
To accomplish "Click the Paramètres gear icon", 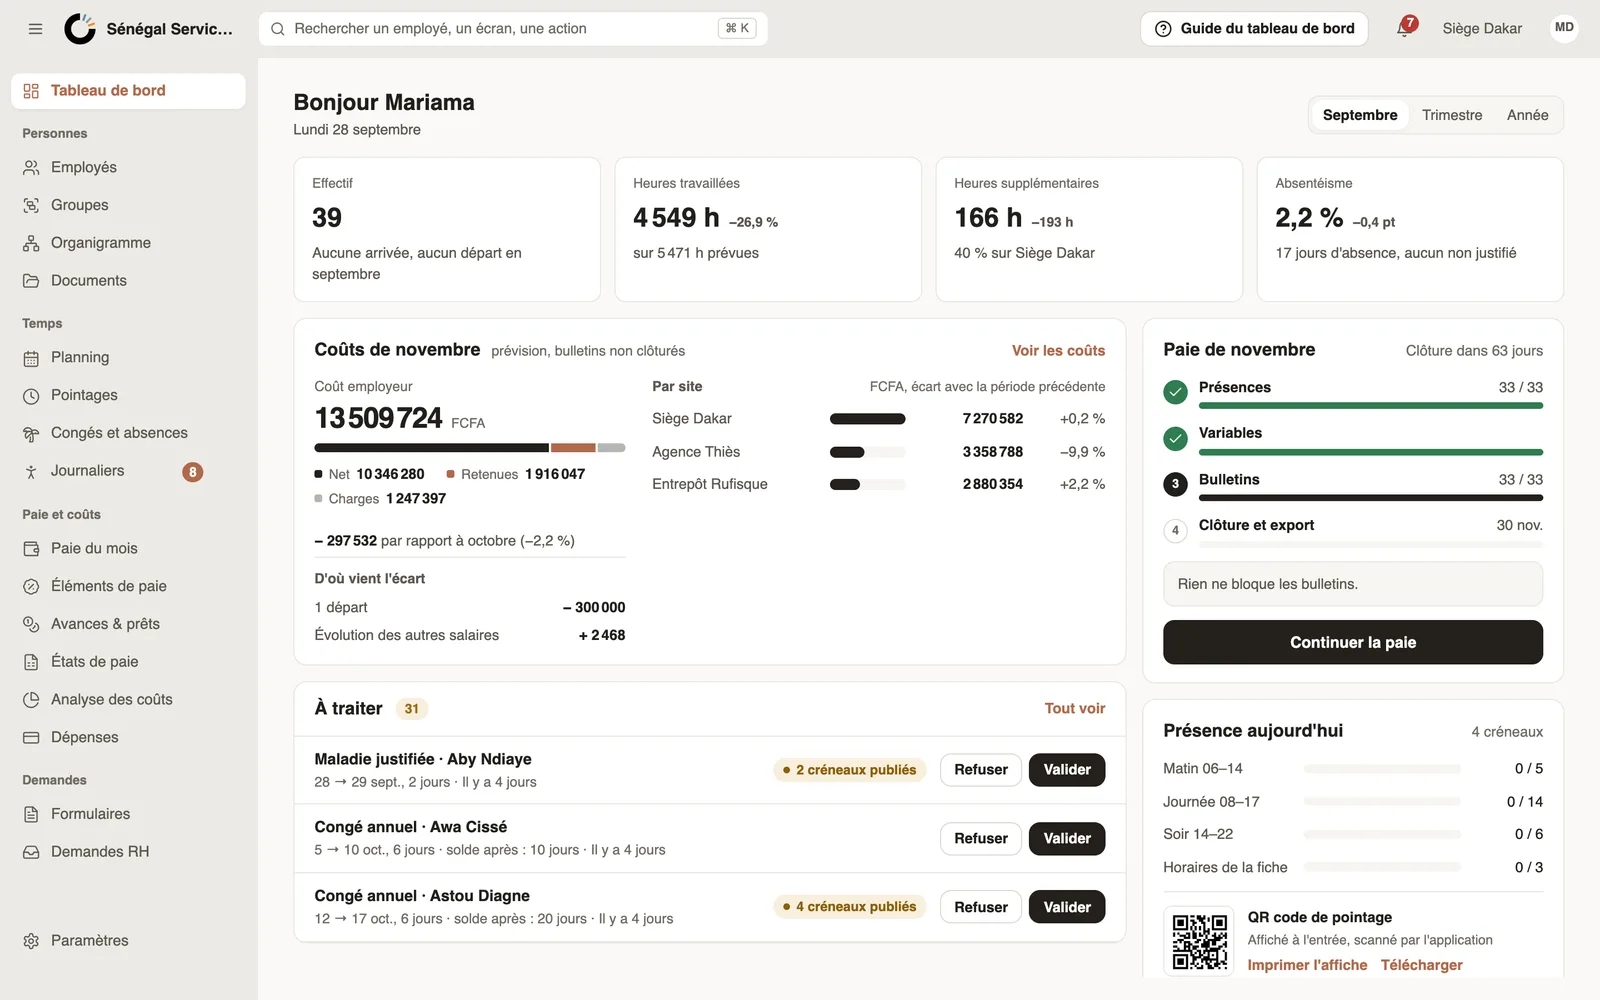I will (x=31, y=941).
